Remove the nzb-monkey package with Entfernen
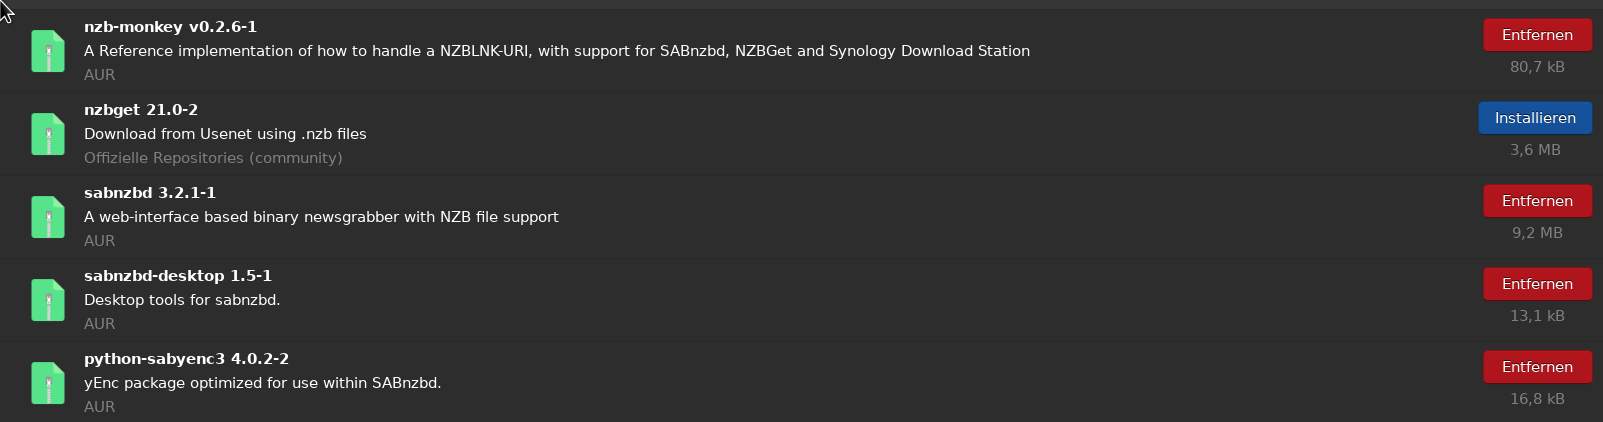This screenshot has width=1603, height=422. click(1537, 35)
